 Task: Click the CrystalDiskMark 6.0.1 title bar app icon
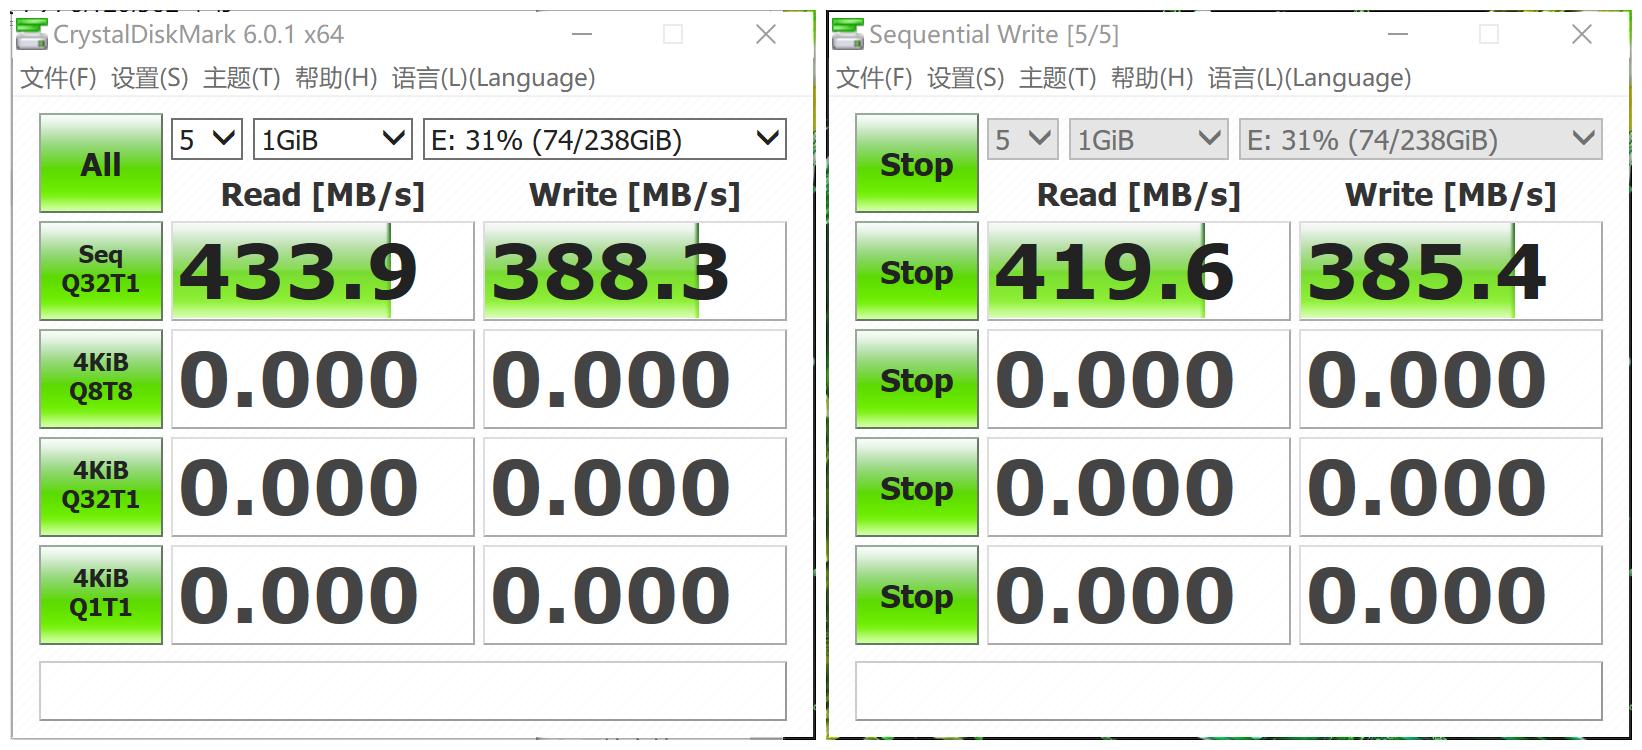click(32, 34)
